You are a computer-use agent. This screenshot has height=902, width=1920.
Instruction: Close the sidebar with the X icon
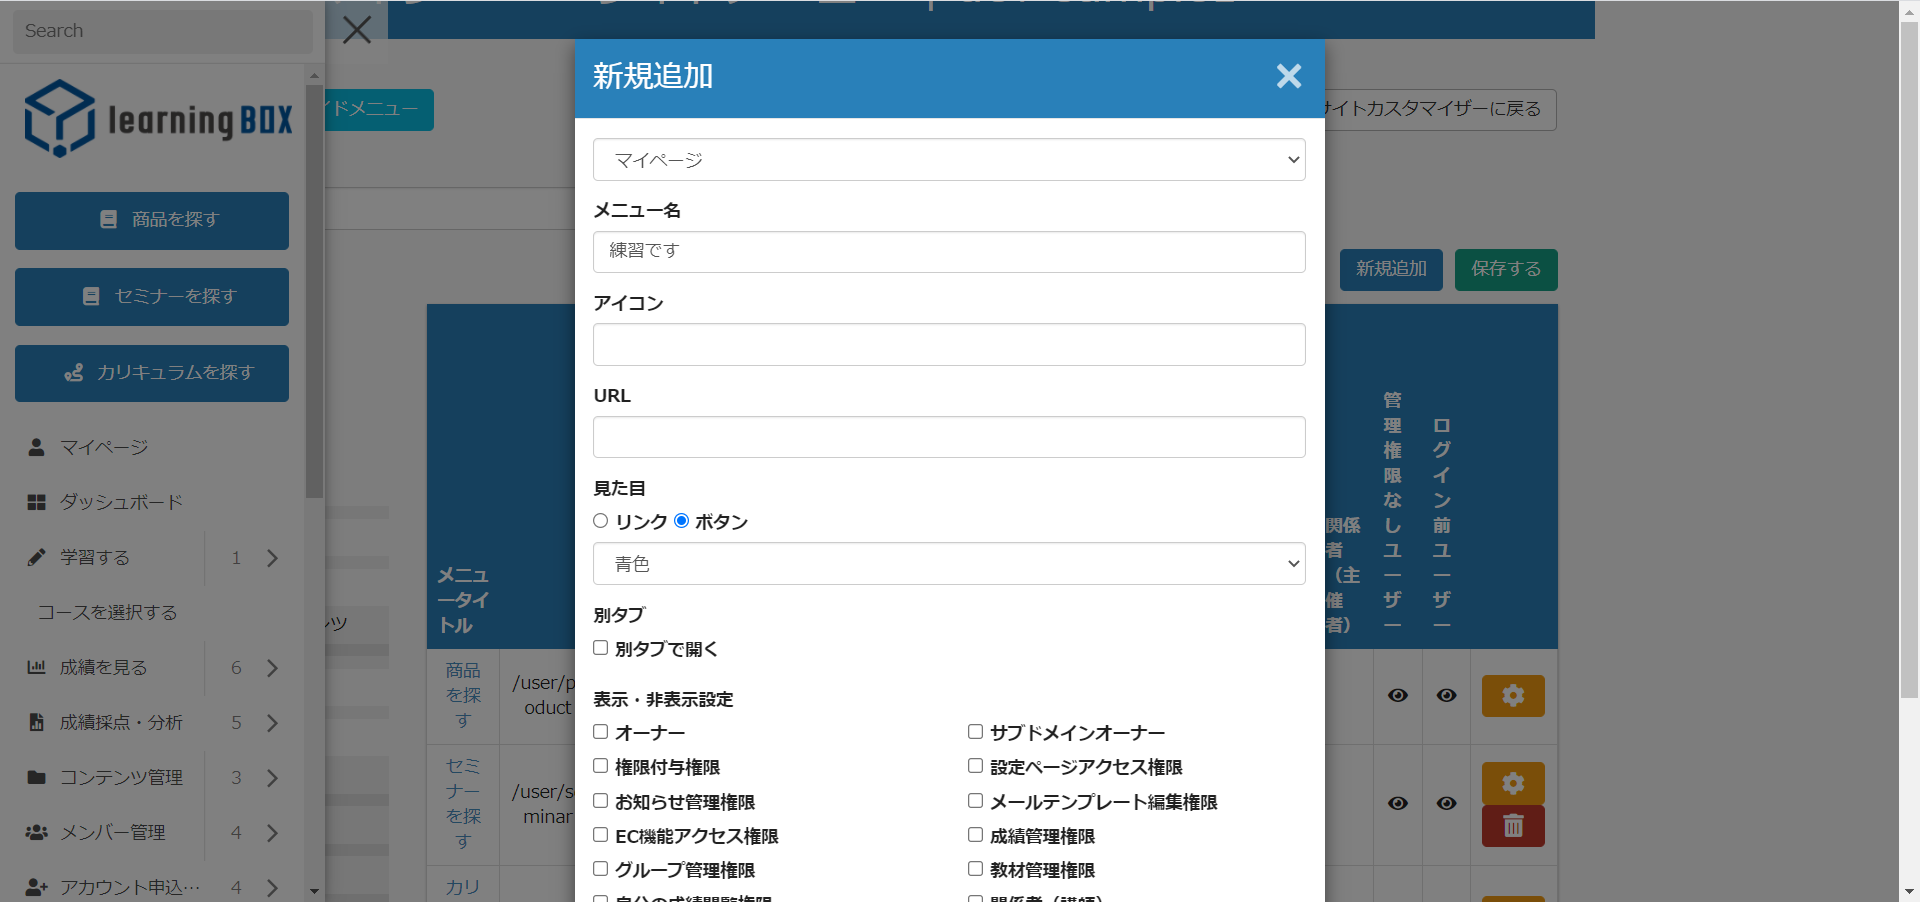pyautogui.click(x=357, y=30)
